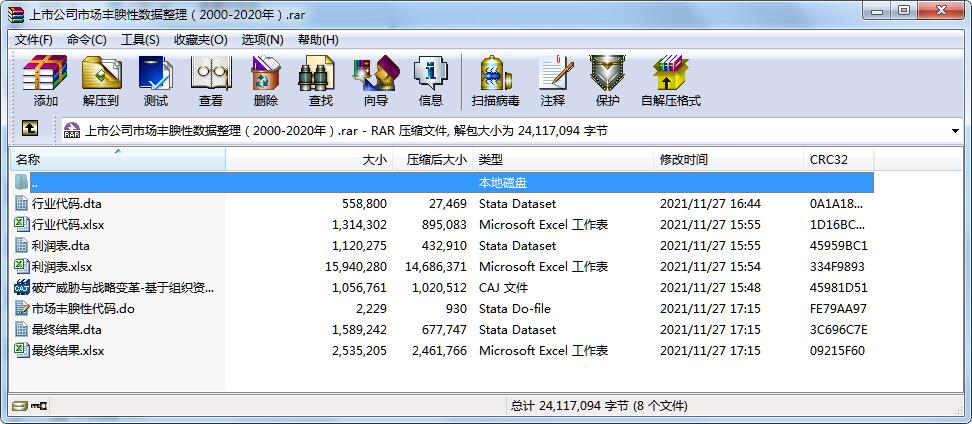972x424 pixels.
Task: Select file name 最终结果.xlsx
Action: [x=68, y=351]
